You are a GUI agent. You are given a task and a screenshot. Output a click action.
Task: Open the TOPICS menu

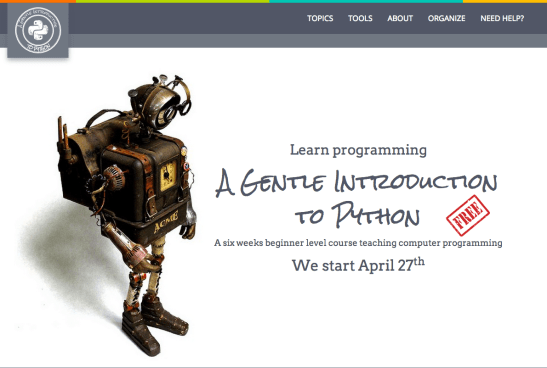coord(320,18)
